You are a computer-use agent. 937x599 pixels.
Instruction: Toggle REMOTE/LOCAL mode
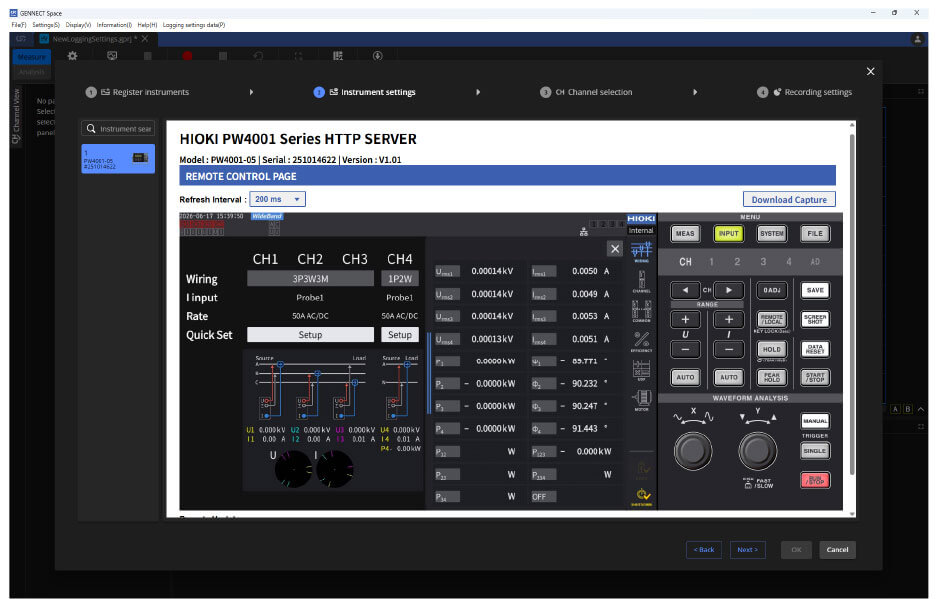pos(772,319)
